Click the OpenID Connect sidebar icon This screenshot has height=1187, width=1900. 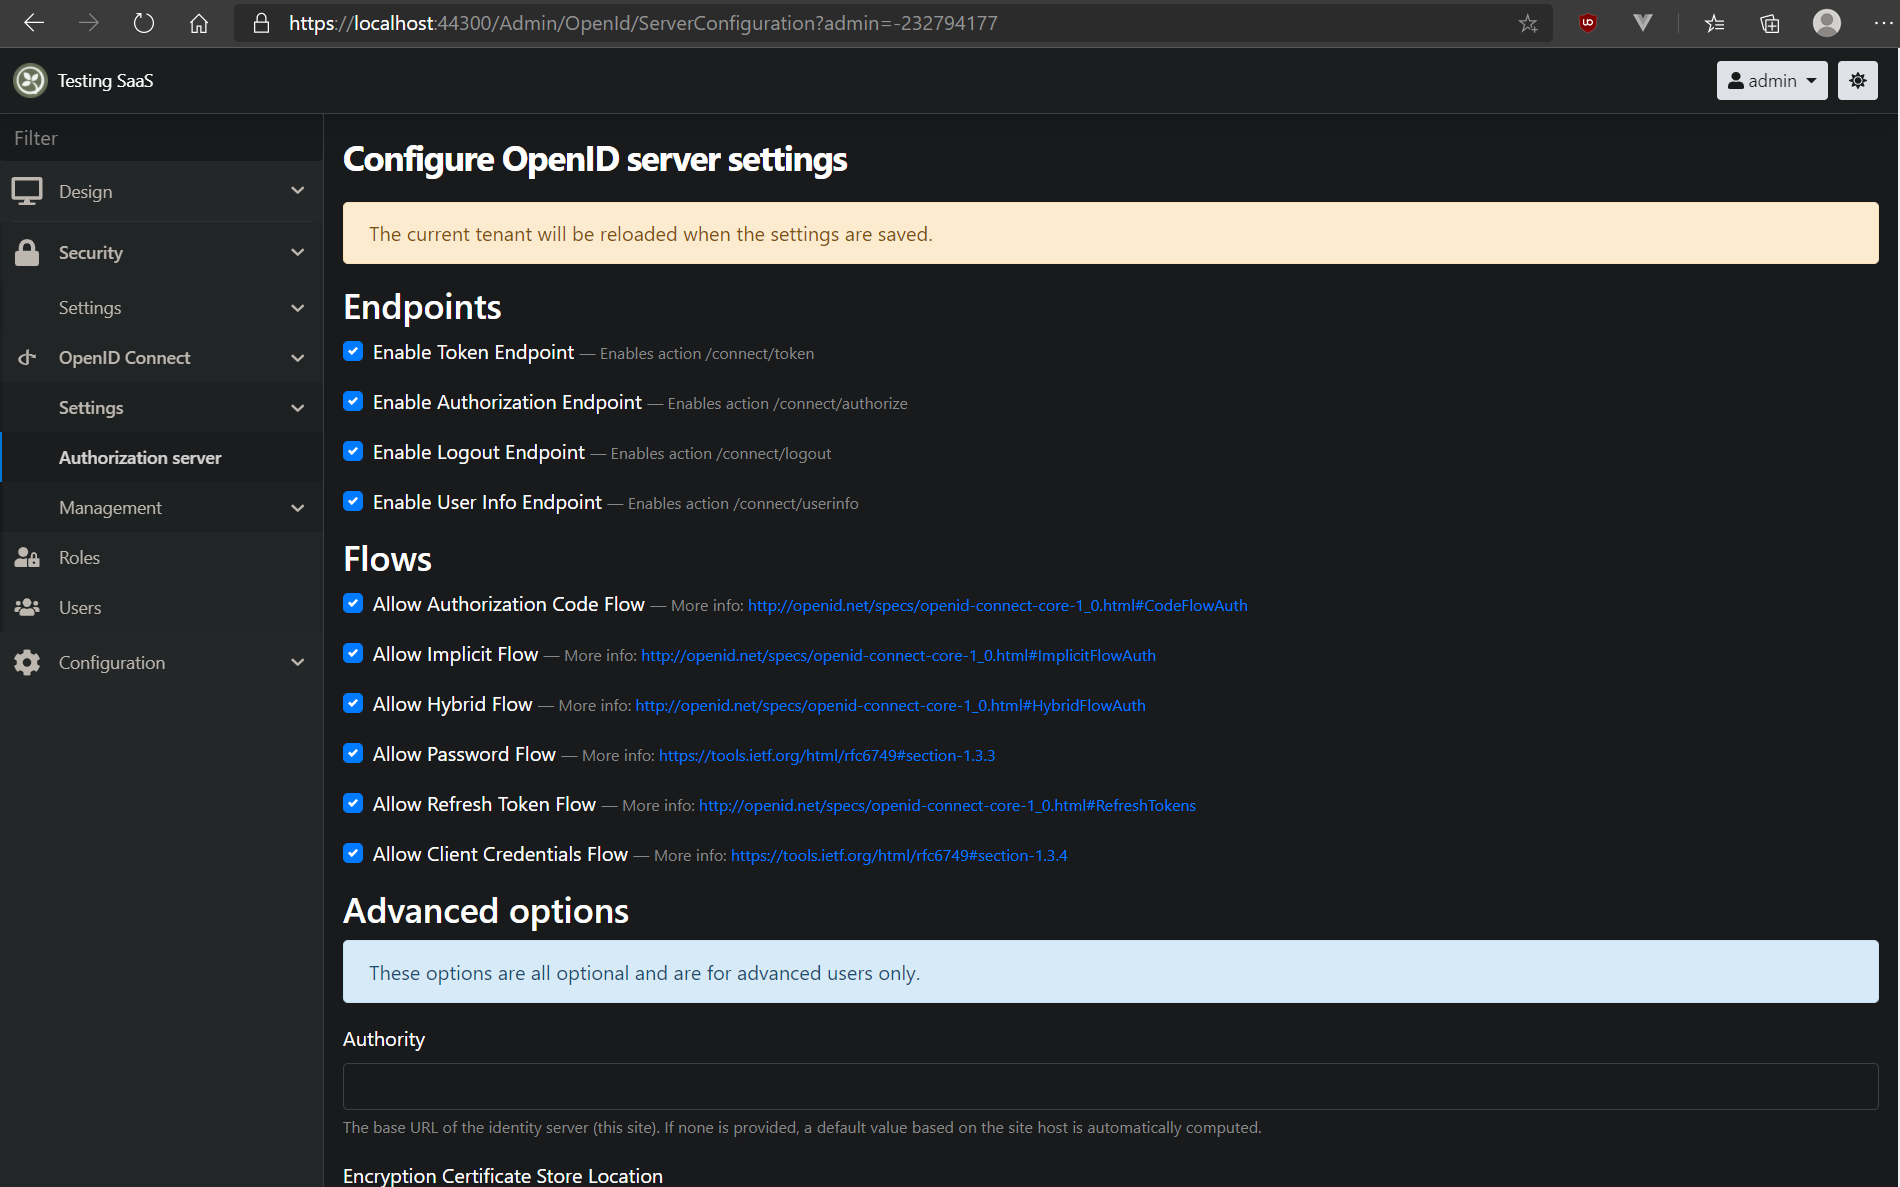[x=27, y=357]
